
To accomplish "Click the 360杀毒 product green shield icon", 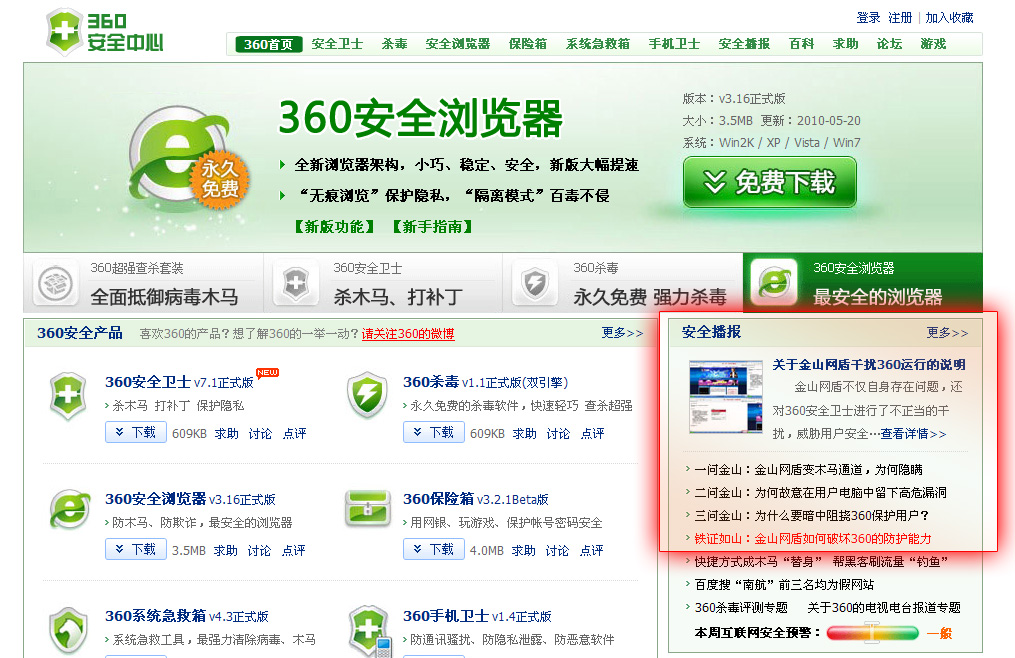I will [x=367, y=394].
